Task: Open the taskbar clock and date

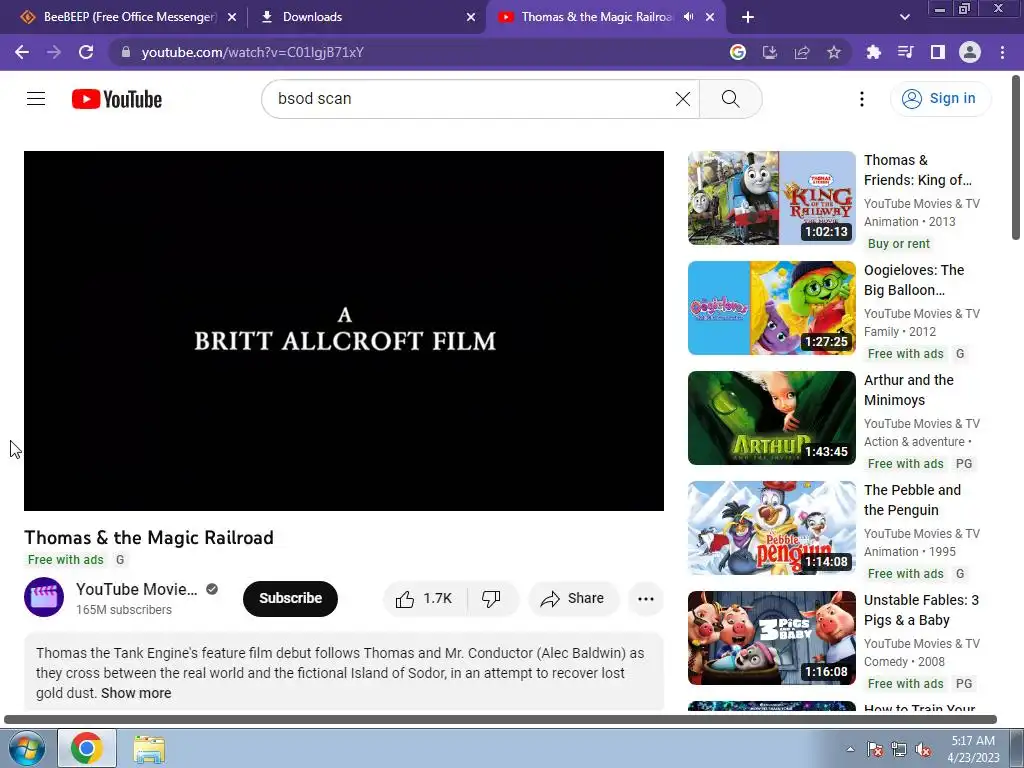Action: 973,749
